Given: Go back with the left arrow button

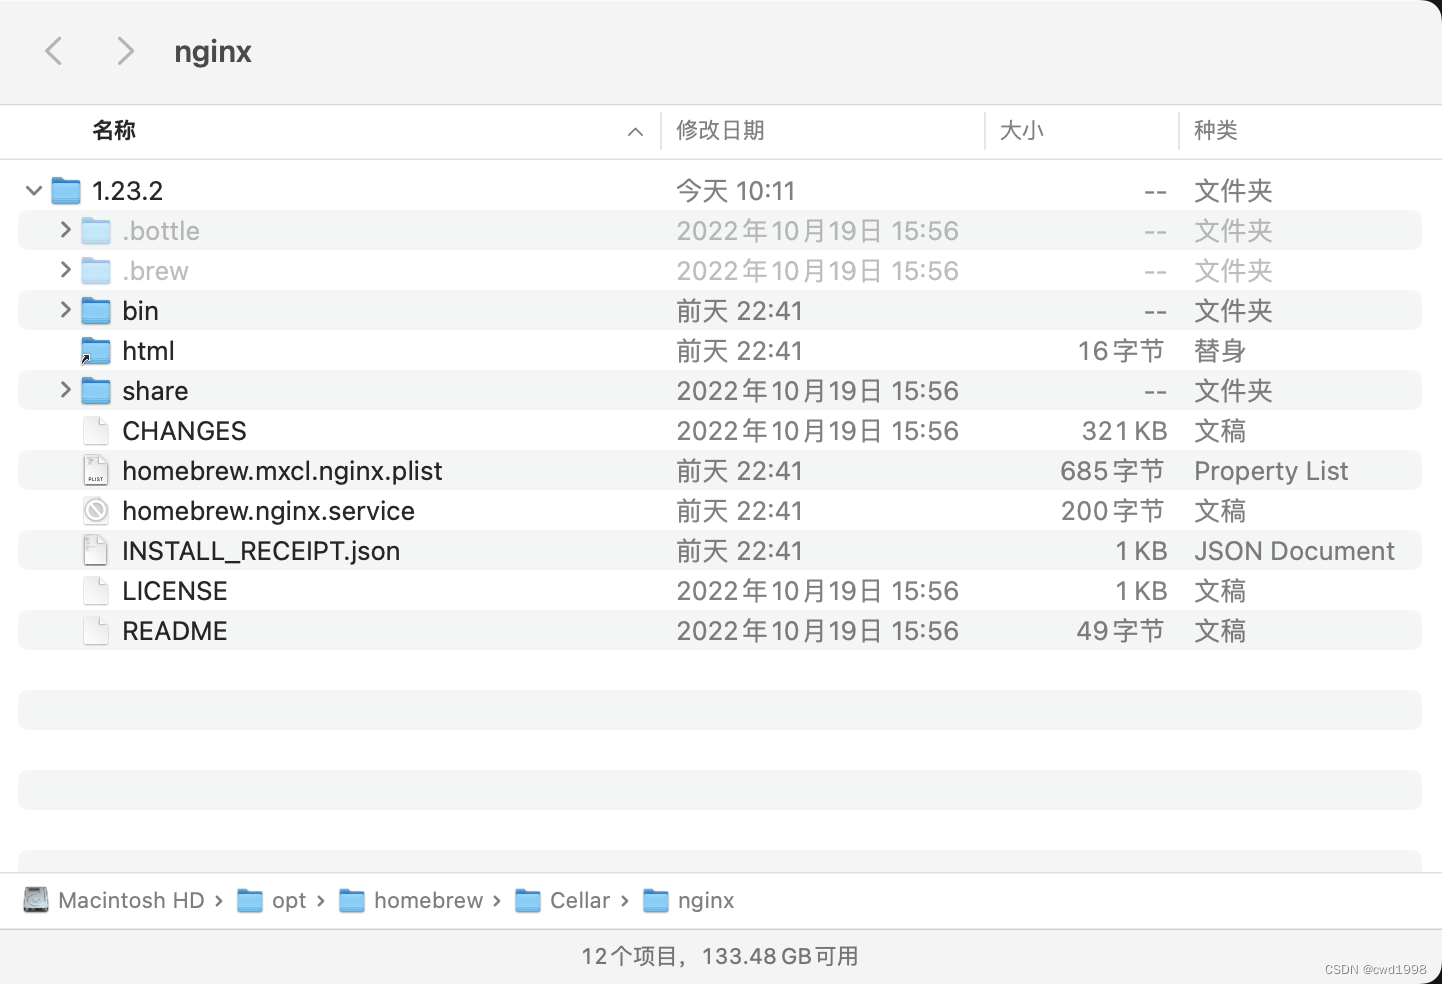Looking at the screenshot, I should pyautogui.click(x=54, y=51).
